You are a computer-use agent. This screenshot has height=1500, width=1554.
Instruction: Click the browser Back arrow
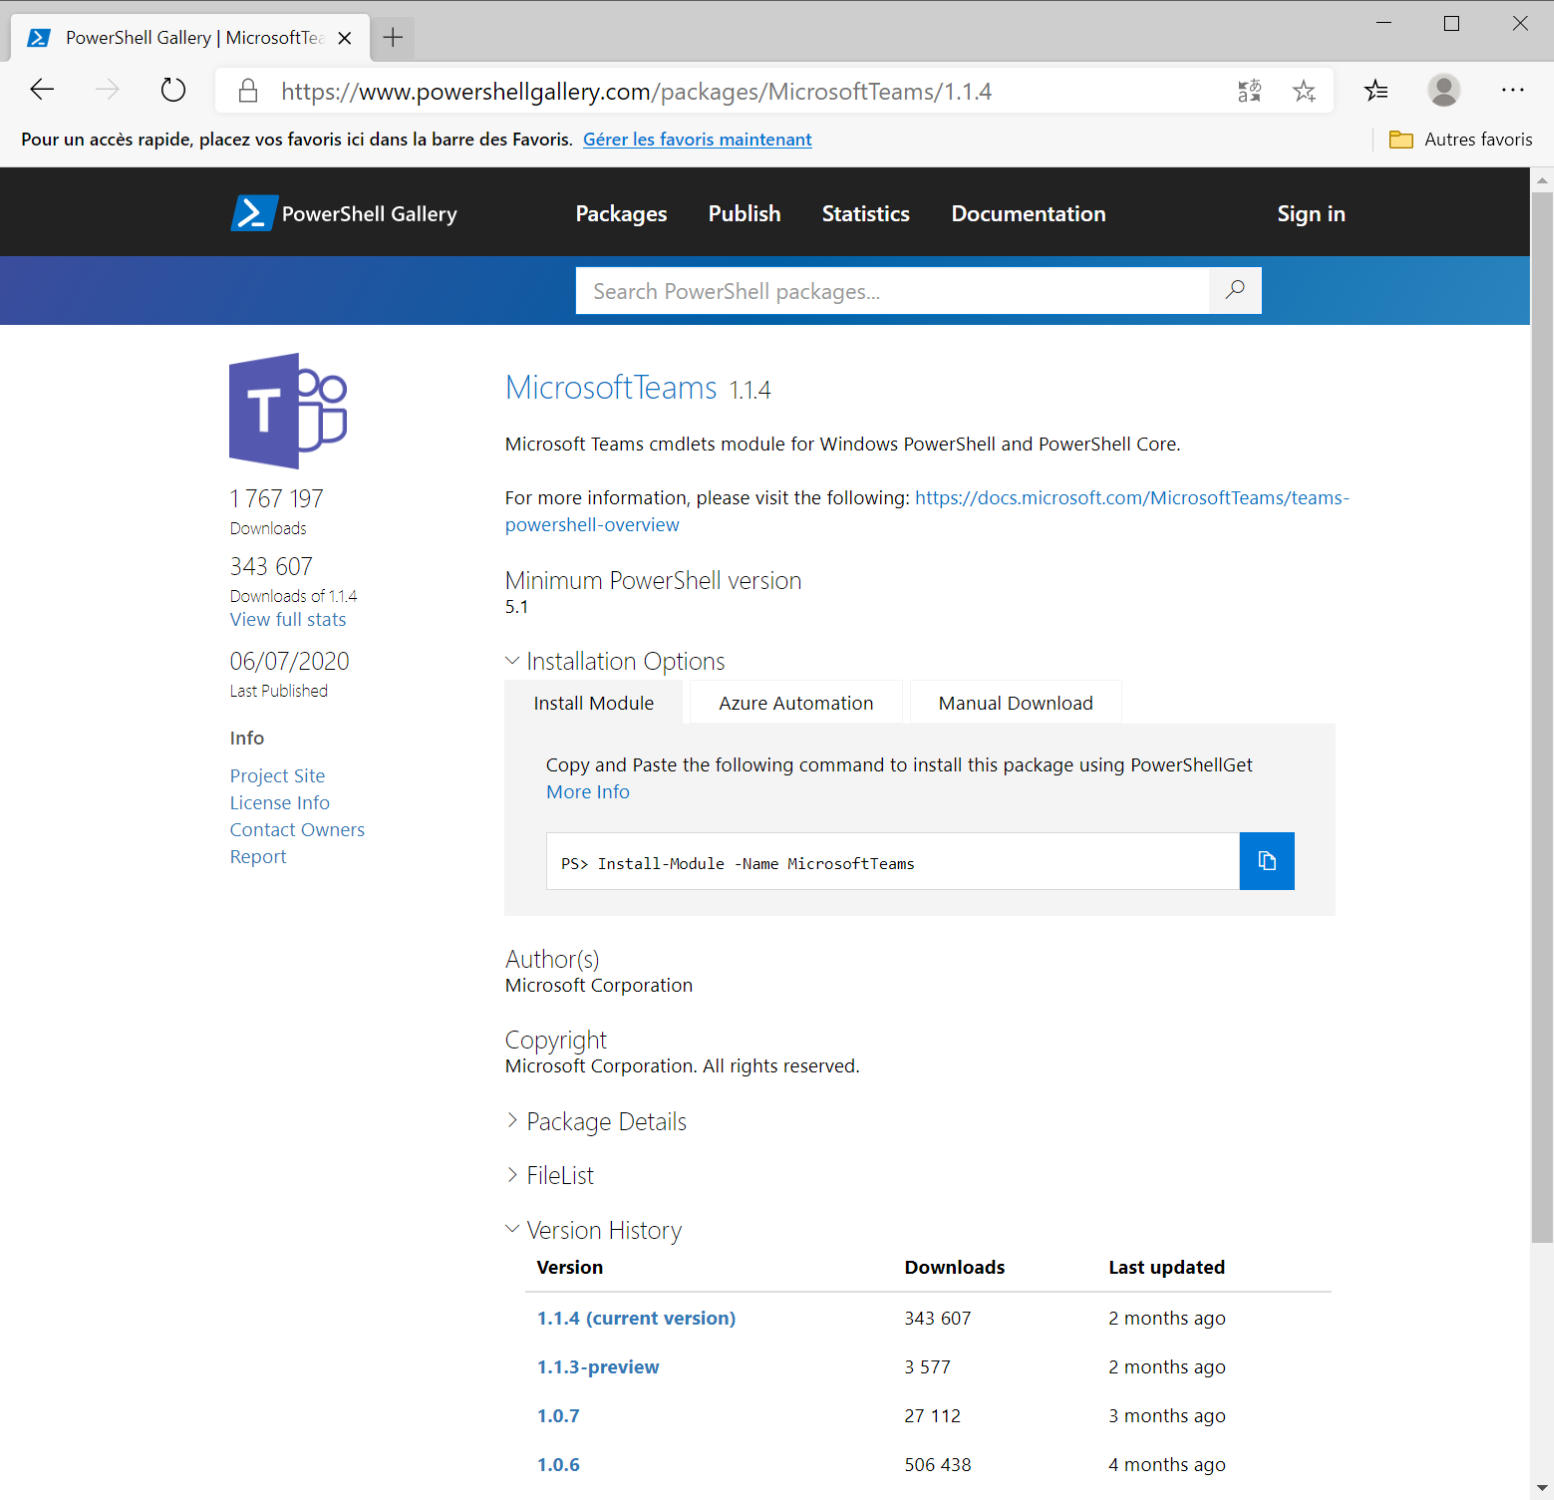(42, 91)
